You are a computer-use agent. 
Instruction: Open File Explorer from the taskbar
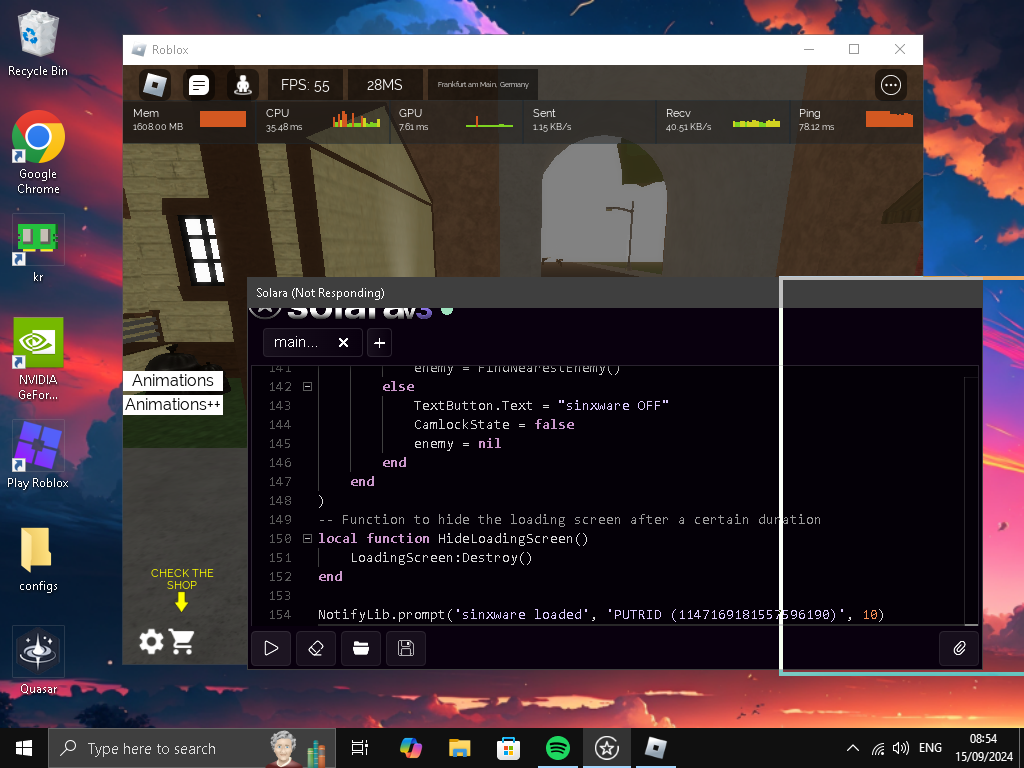tap(460, 748)
